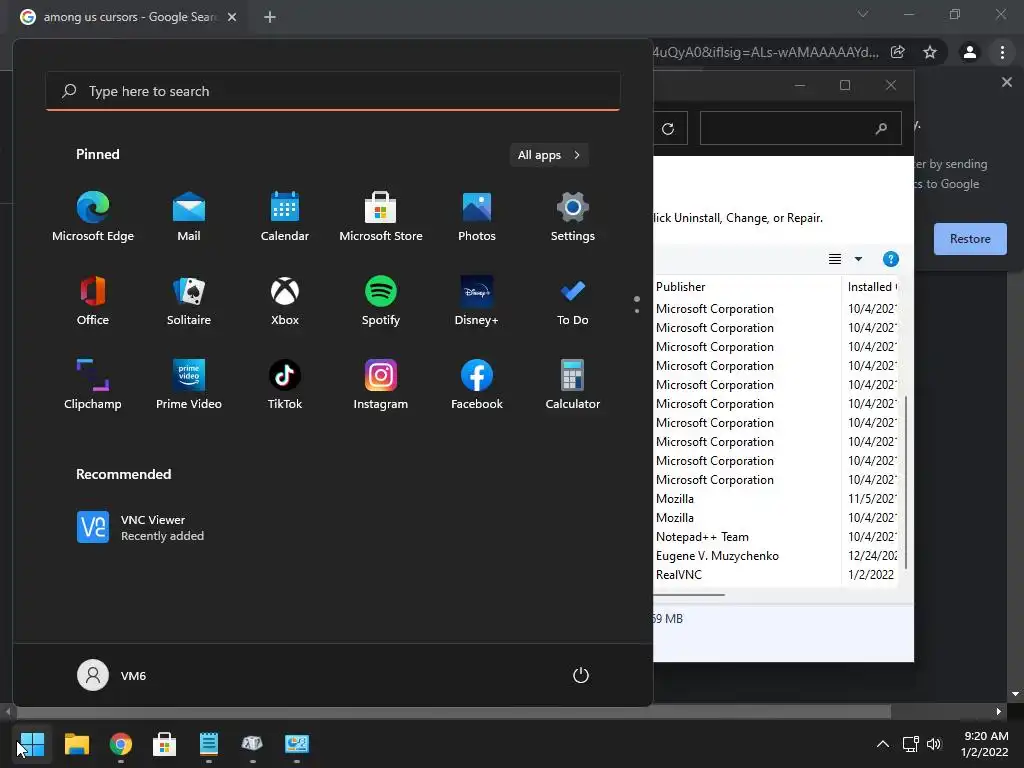This screenshot has width=1024, height=768.
Task: Open File Explorer from the taskbar
Action: 76,744
